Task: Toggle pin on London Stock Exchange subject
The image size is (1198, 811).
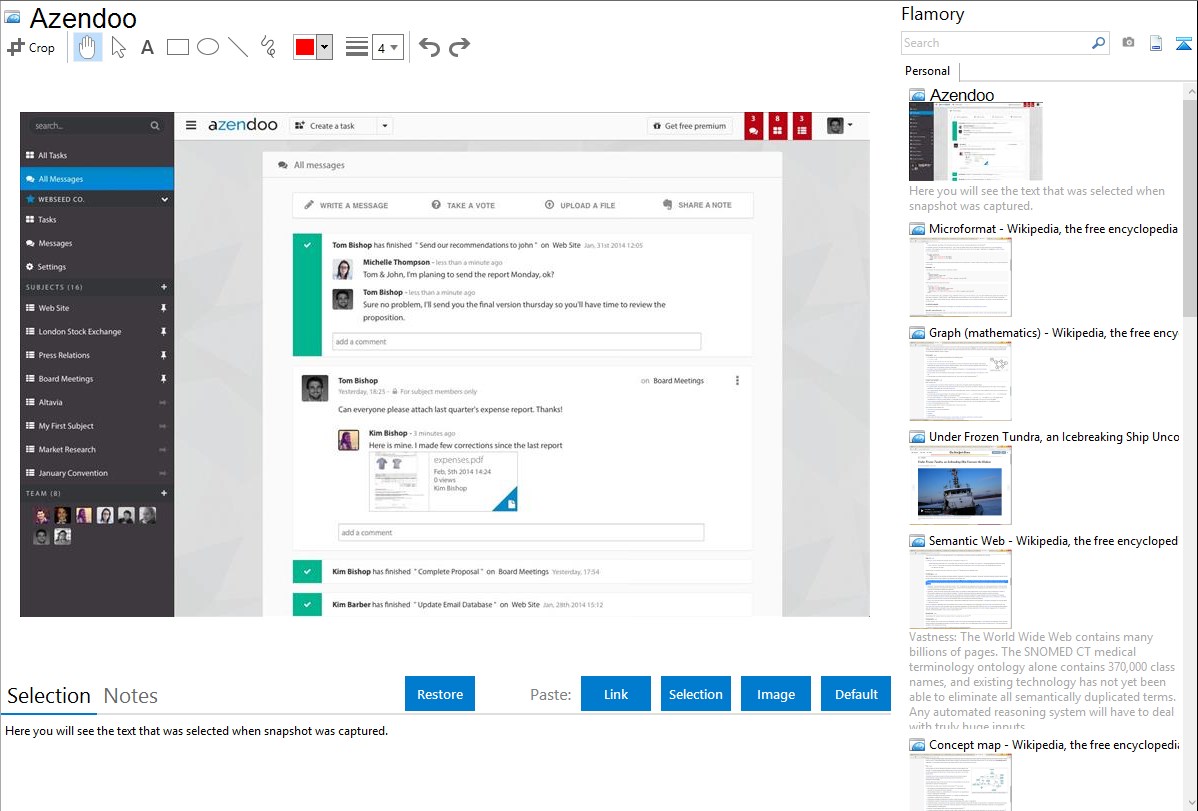Action: click(x=163, y=332)
